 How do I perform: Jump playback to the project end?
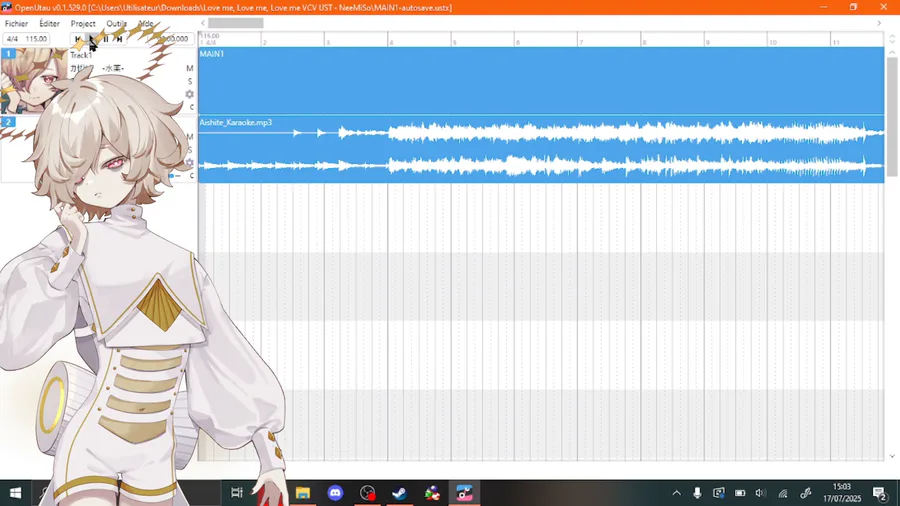point(119,39)
